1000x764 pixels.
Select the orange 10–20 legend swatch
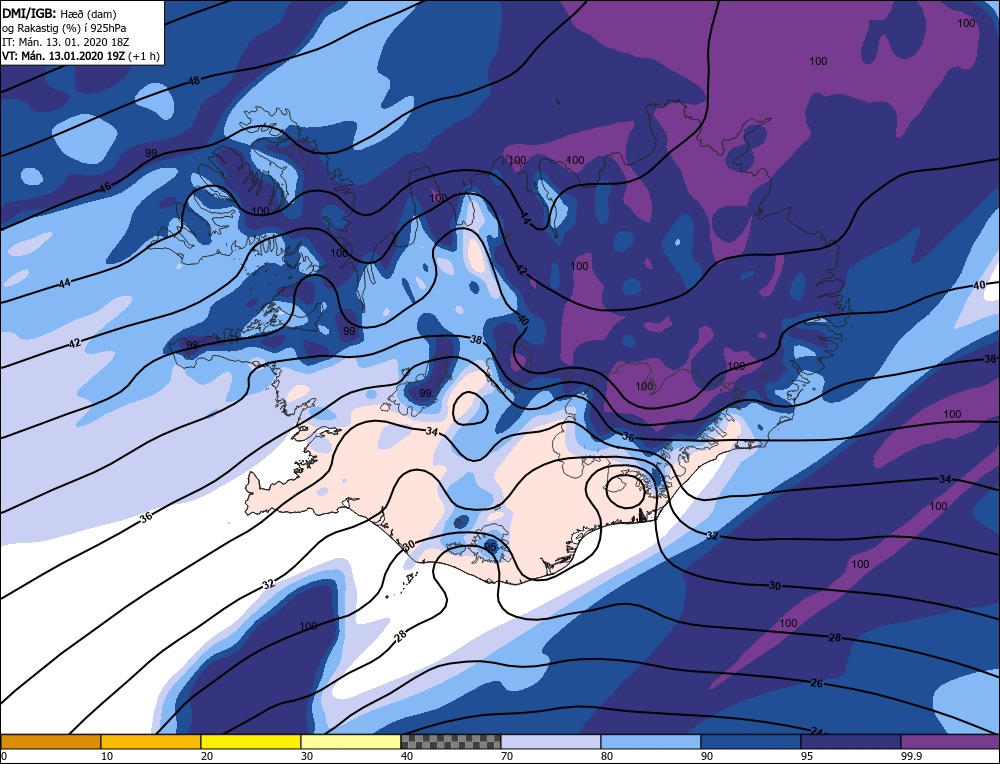click(x=151, y=741)
